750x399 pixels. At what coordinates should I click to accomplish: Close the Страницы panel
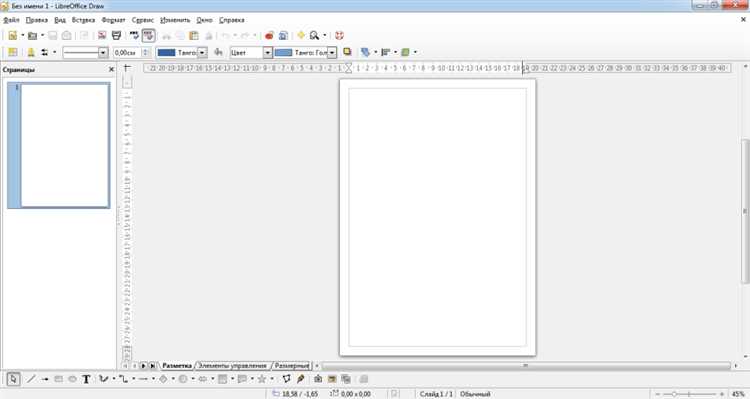tap(111, 69)
